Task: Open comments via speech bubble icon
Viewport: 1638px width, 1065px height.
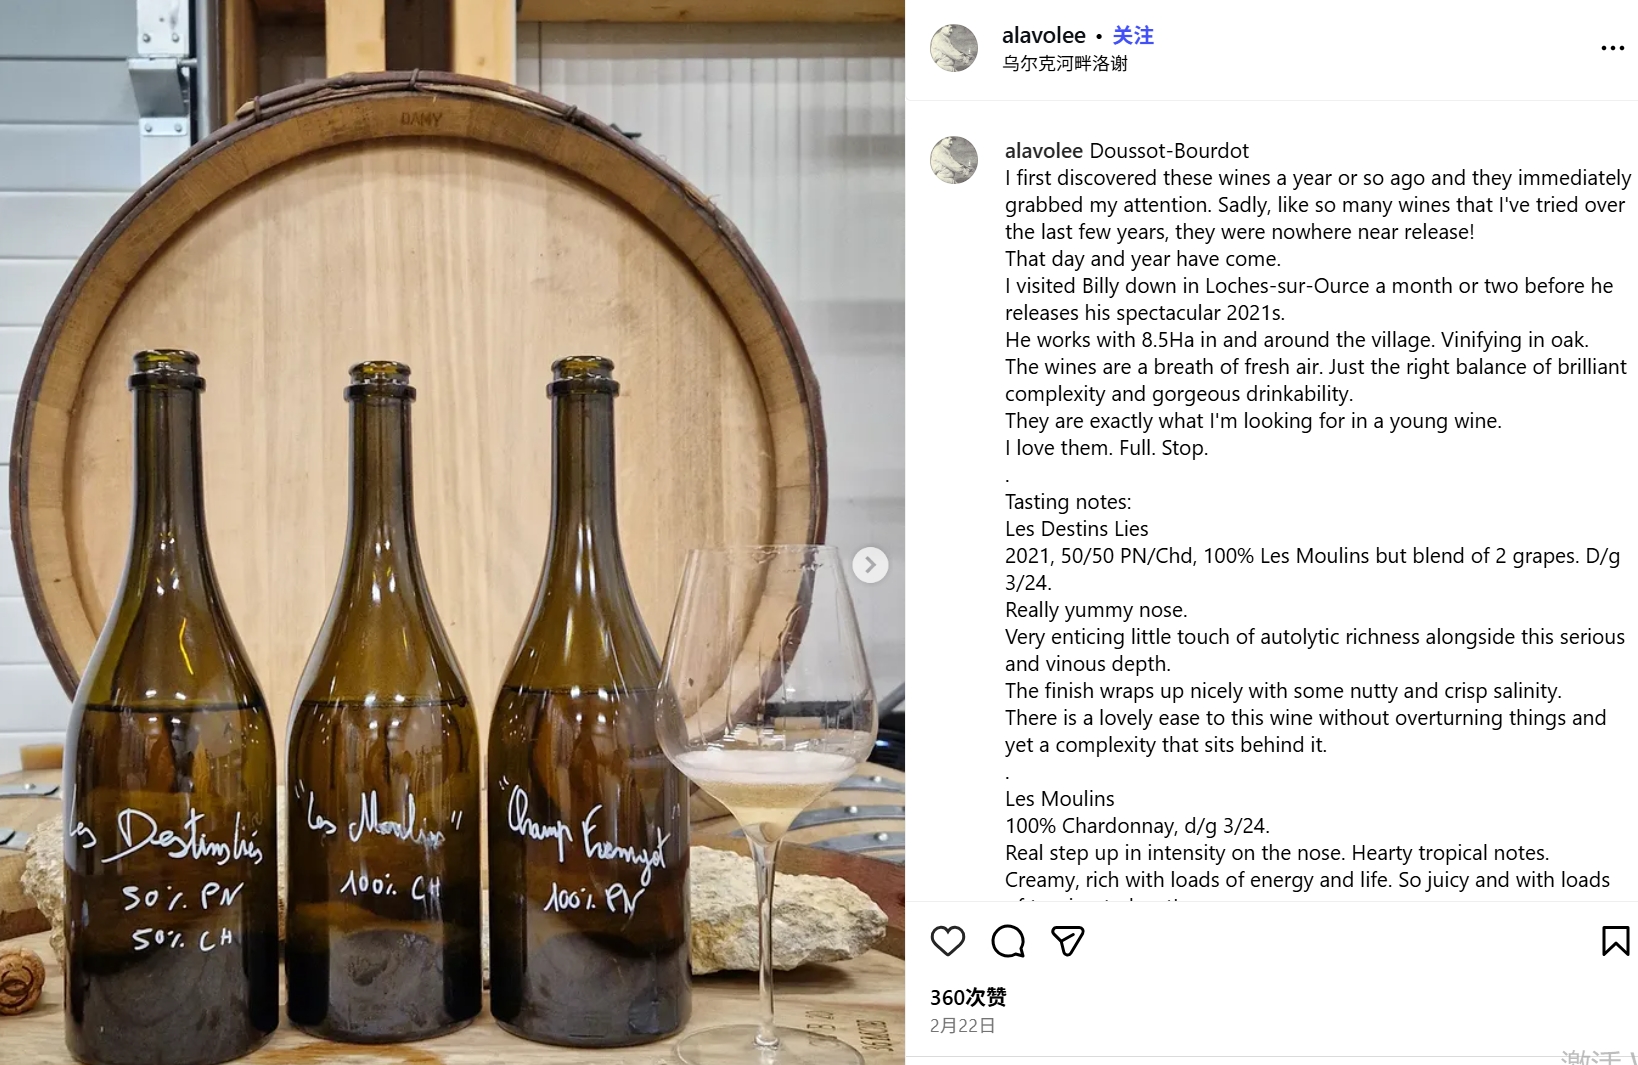Action: click(1007, 941)
